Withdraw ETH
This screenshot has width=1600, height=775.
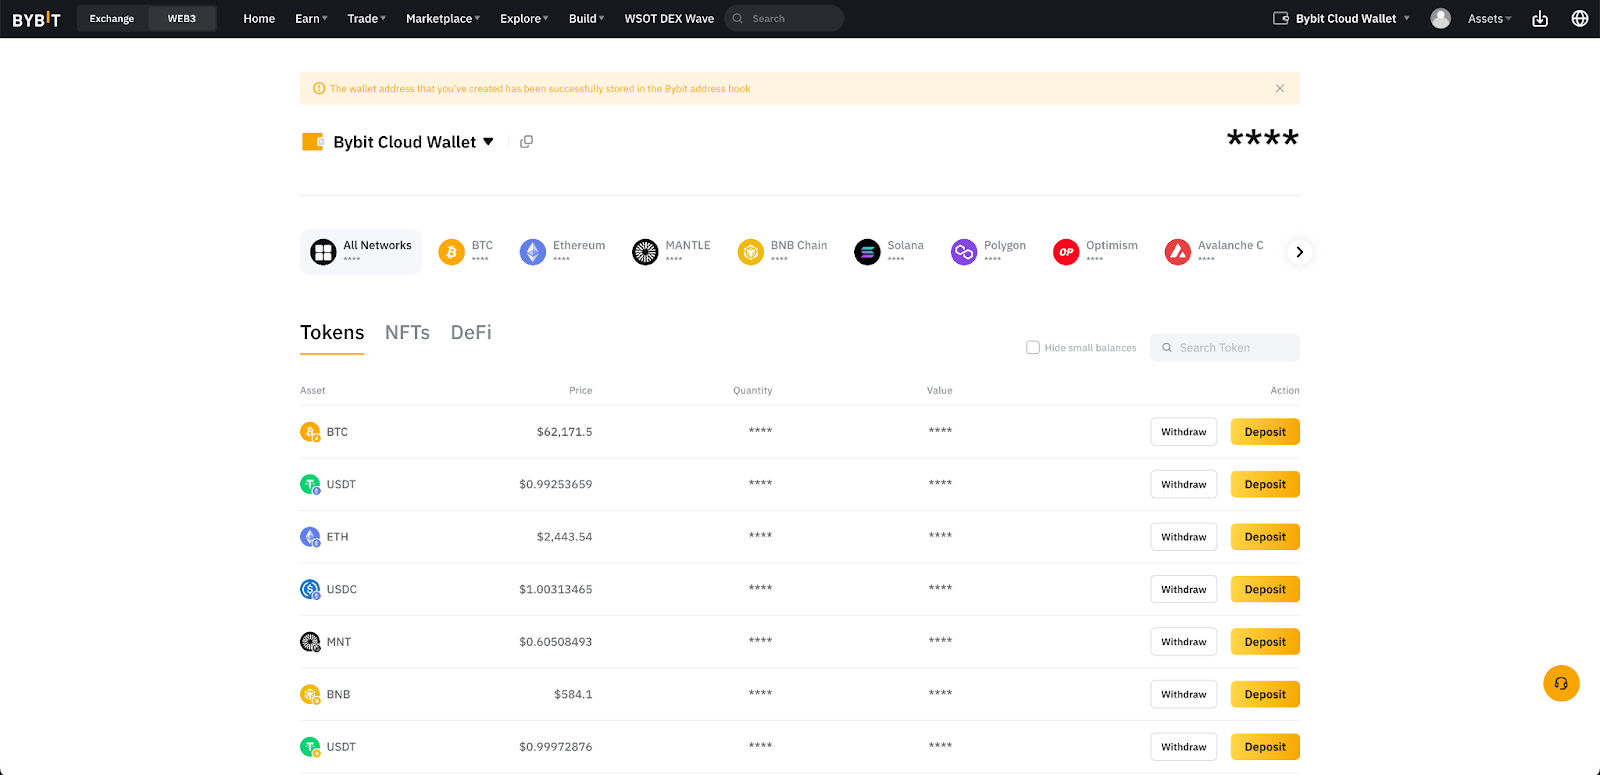click(1184, 537)
